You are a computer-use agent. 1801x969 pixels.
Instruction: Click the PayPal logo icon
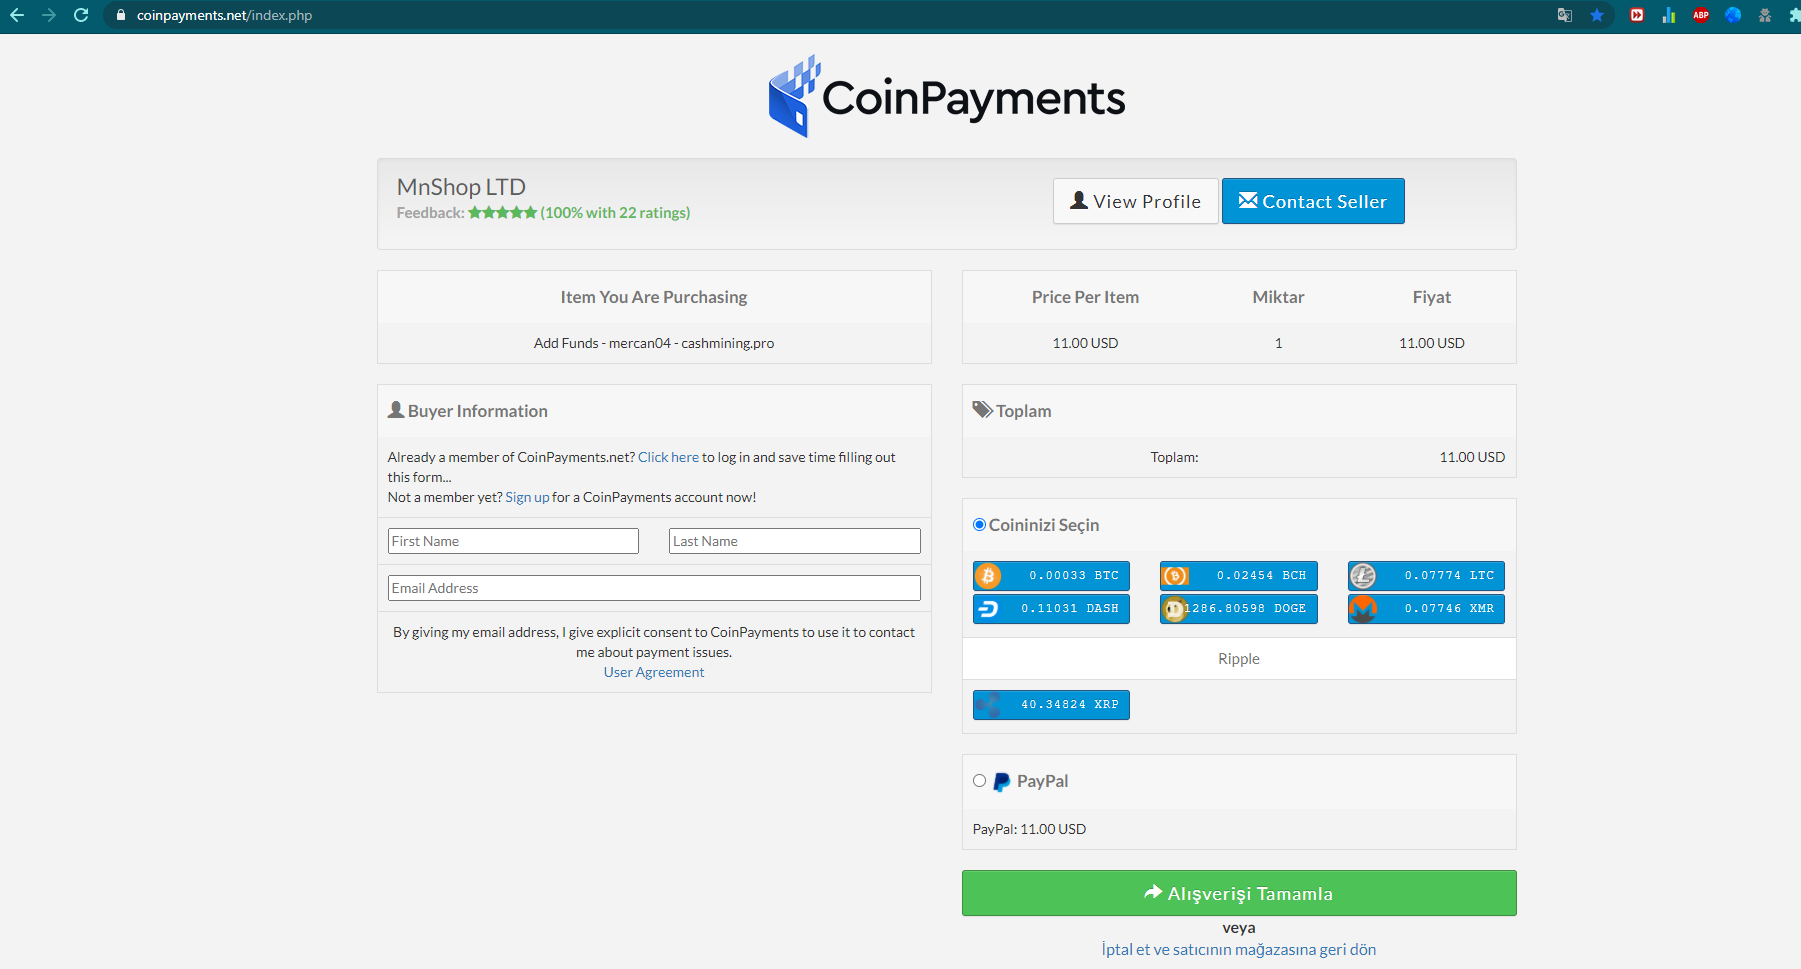click(1001, 782)
